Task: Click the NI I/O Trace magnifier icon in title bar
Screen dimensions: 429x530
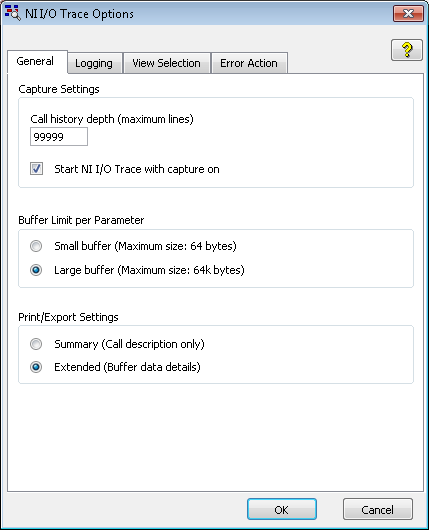Action: (13, 13)
